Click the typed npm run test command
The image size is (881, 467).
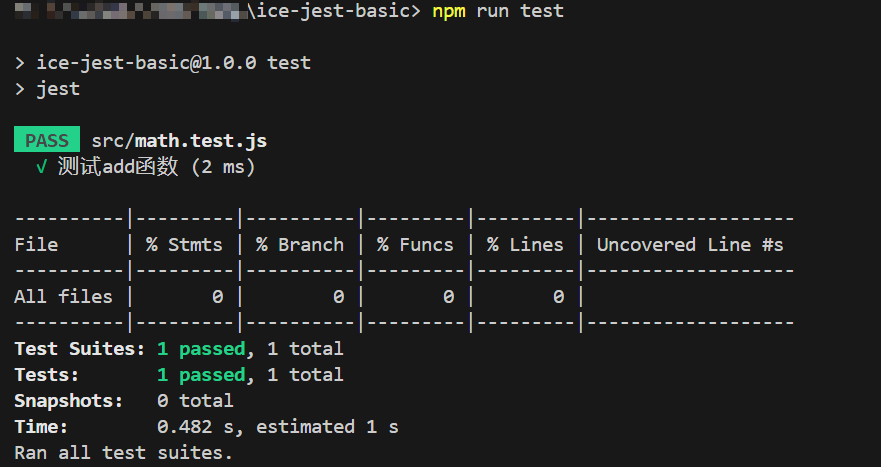click(x=497, y=12)
